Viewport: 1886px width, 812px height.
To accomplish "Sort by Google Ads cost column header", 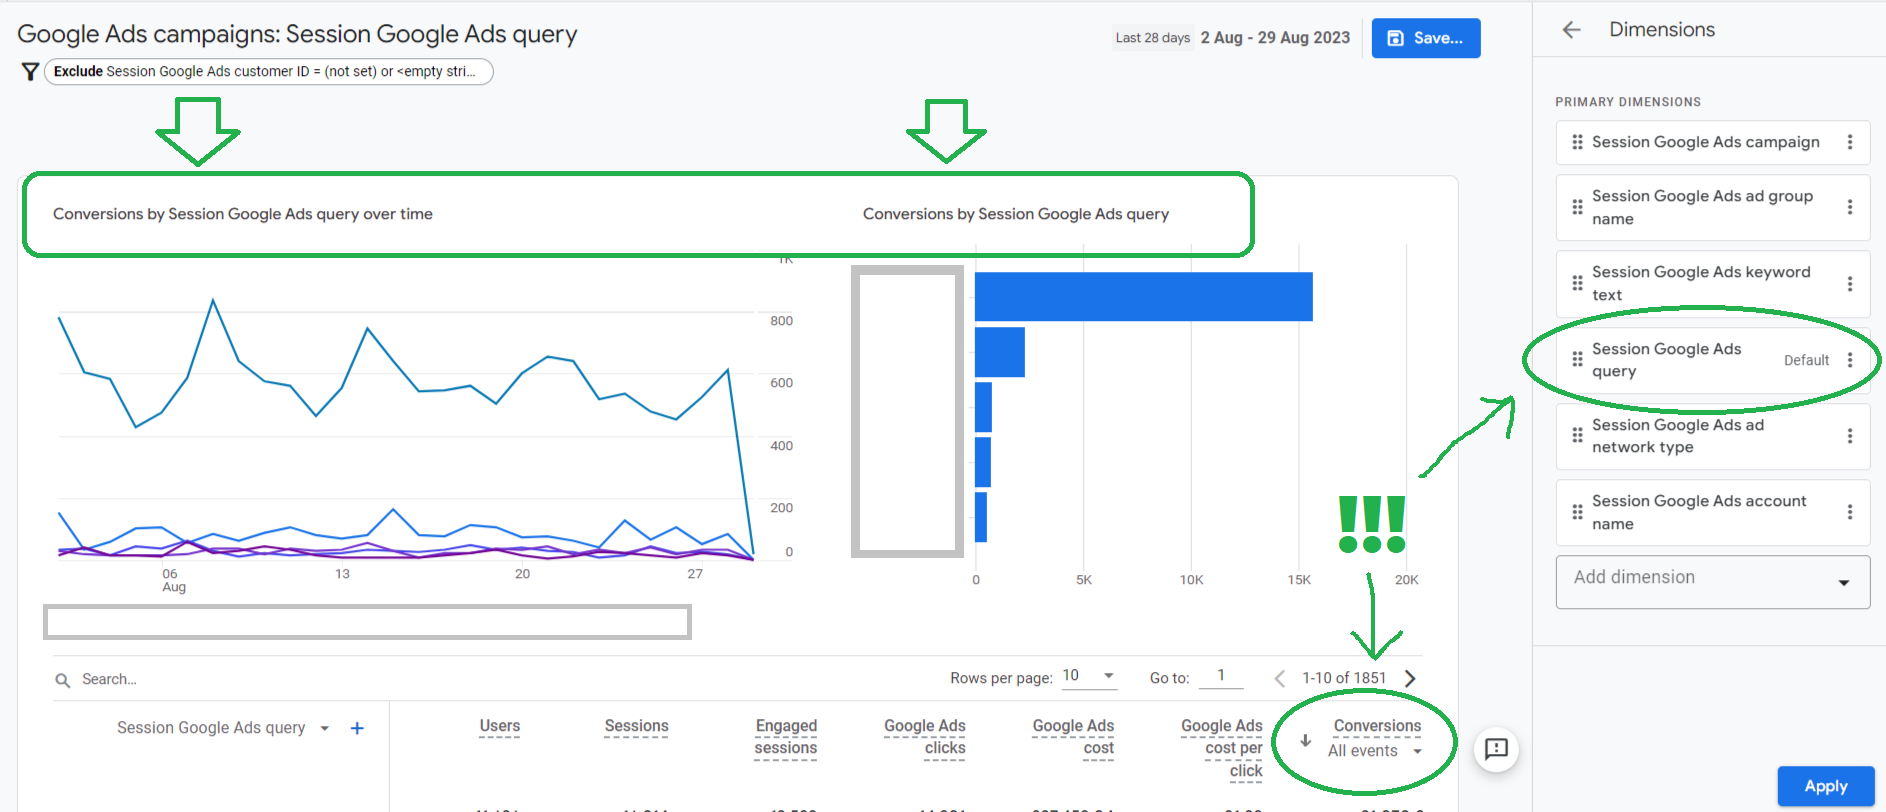I will [x=1073, y=737].
